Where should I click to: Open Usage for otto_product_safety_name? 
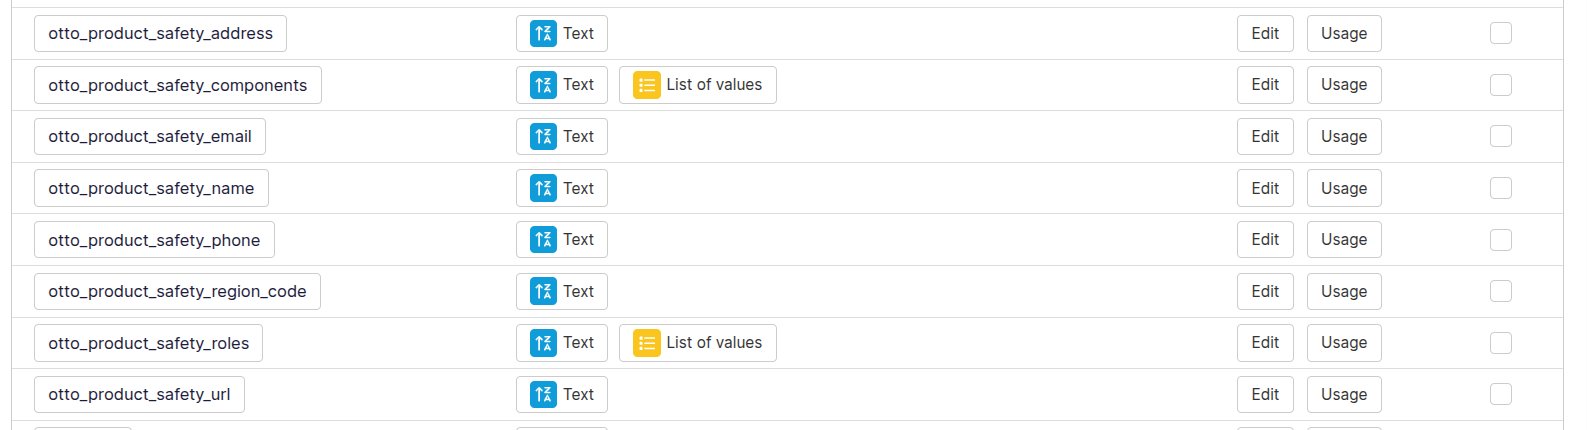coord(1343,188)
